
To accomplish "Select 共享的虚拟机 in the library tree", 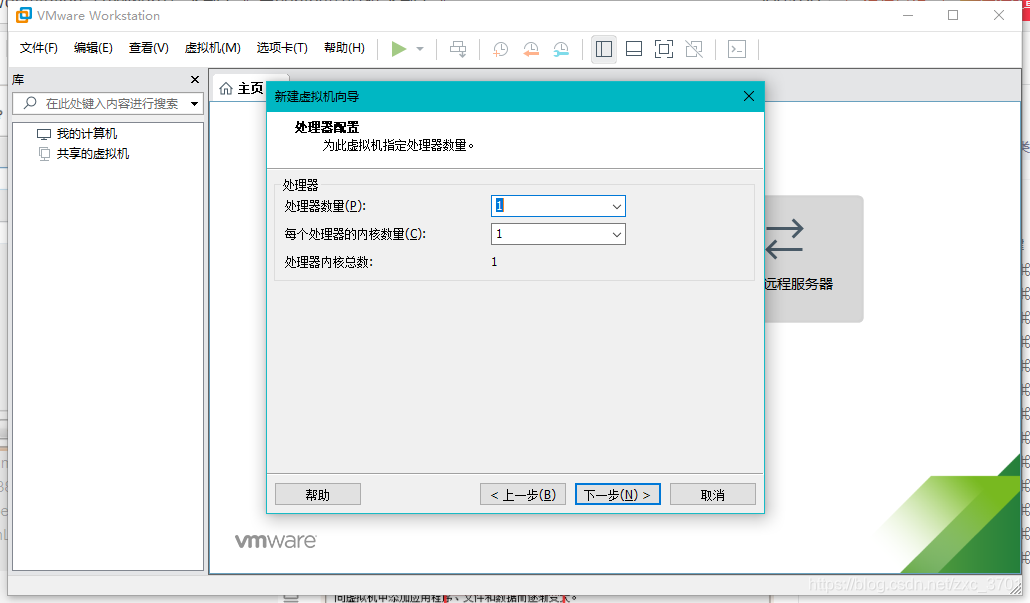I will (93, 154).
